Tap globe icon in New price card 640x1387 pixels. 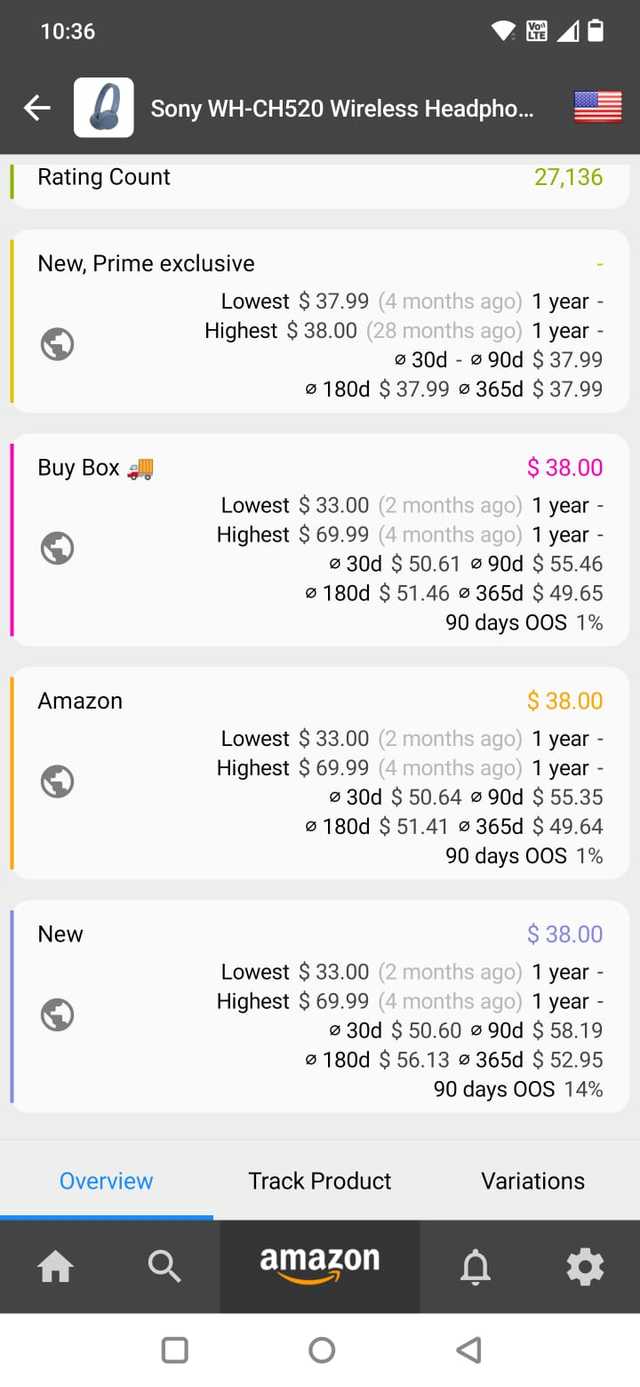point(57,1015)
